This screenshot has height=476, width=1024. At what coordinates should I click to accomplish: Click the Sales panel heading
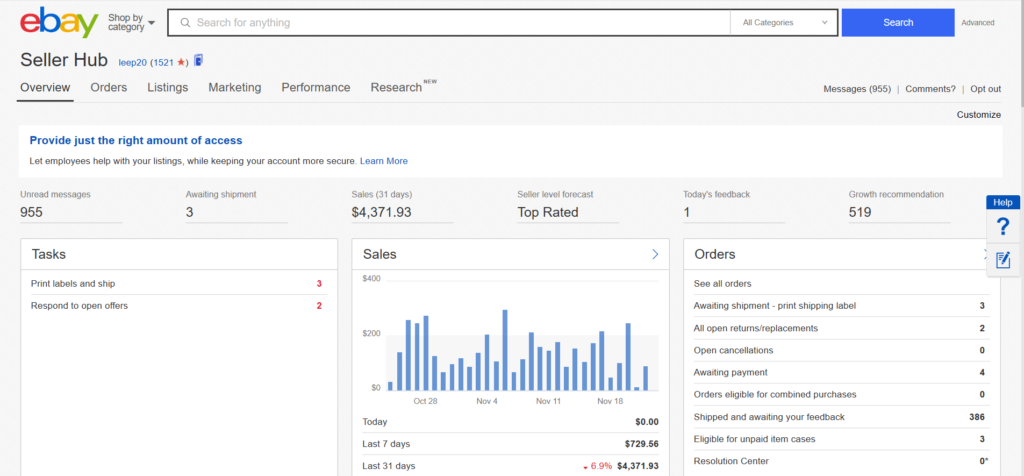pyautogui.click(x=379, y=255)
